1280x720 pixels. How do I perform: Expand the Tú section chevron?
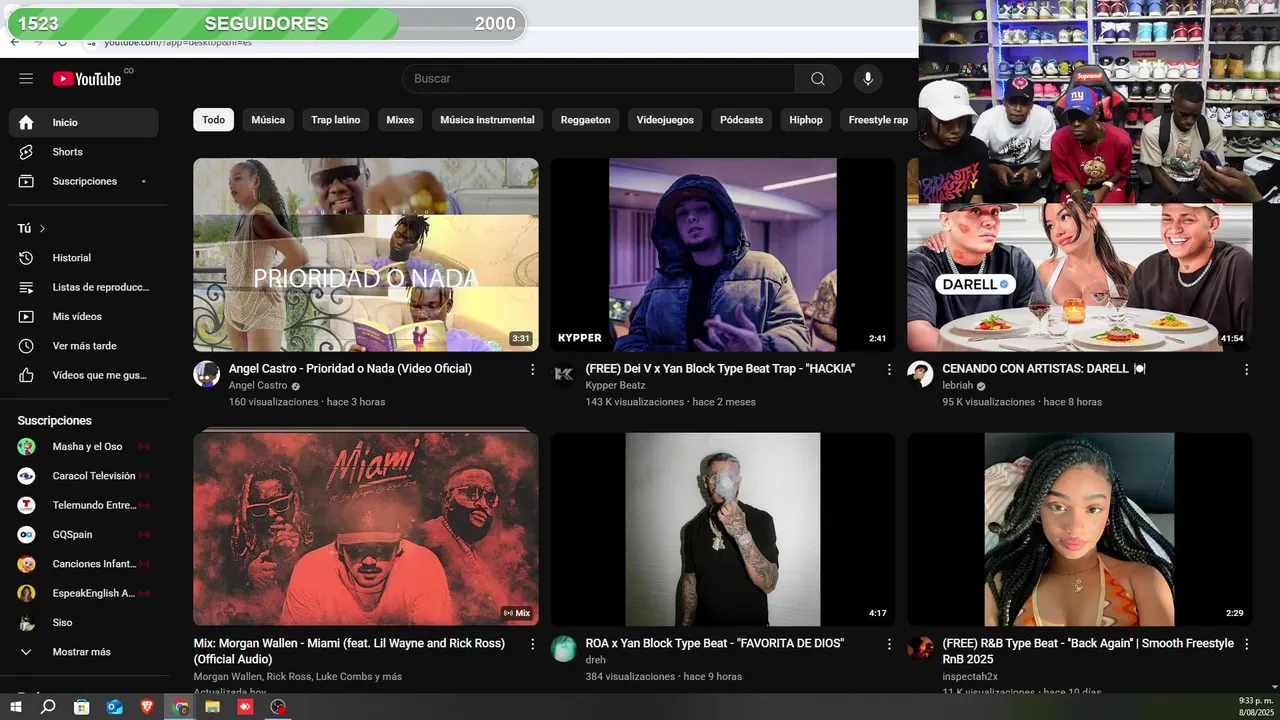point(43,229)
